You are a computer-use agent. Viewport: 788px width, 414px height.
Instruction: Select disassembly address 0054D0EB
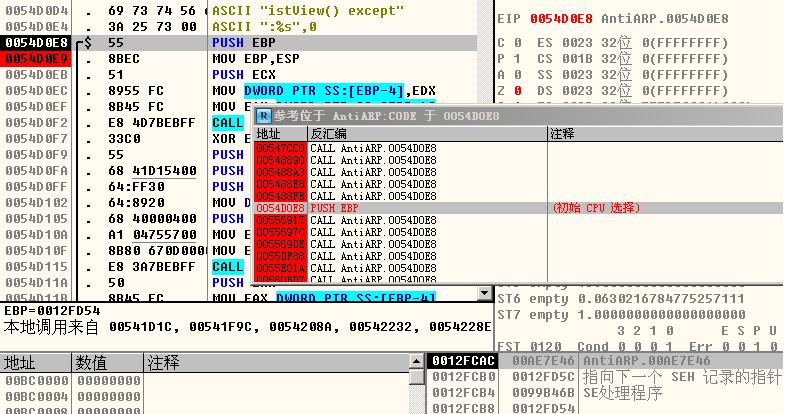pos(36,75)
